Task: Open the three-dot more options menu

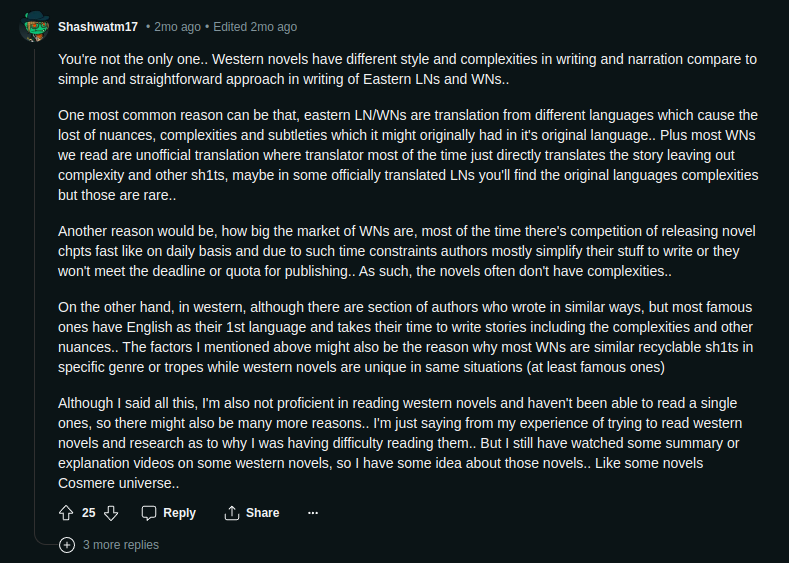Action: [x=313, y=513]
